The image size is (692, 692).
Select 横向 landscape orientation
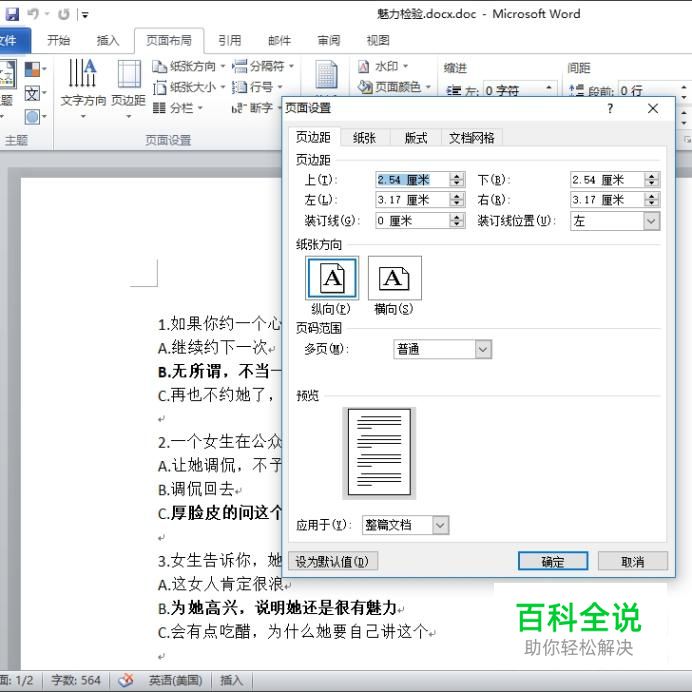pyautogui.click(x=395, y=278)
